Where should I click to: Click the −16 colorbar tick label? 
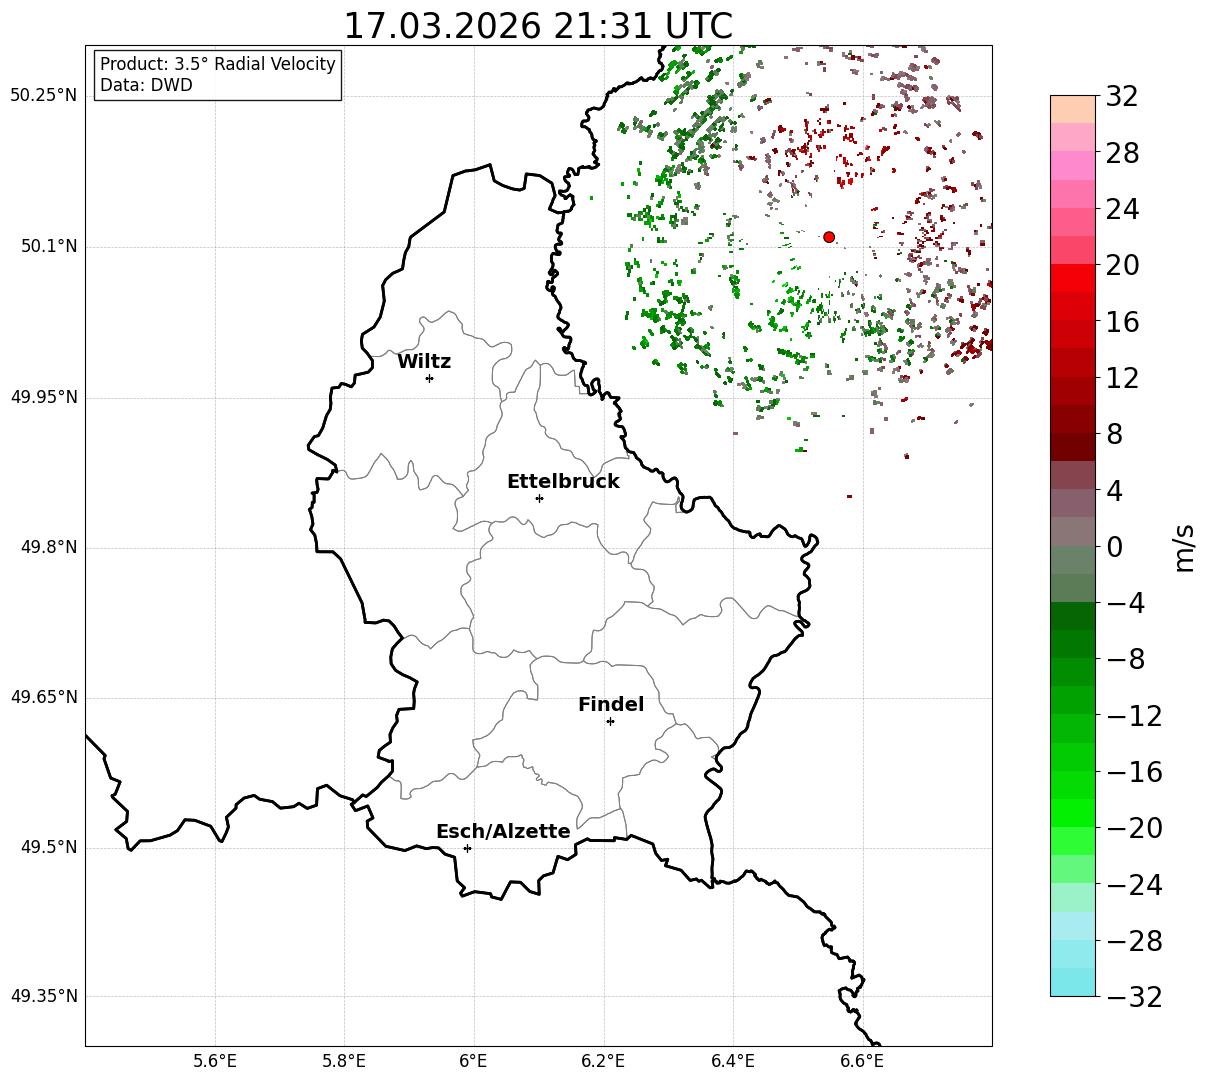pos(1133,772)
